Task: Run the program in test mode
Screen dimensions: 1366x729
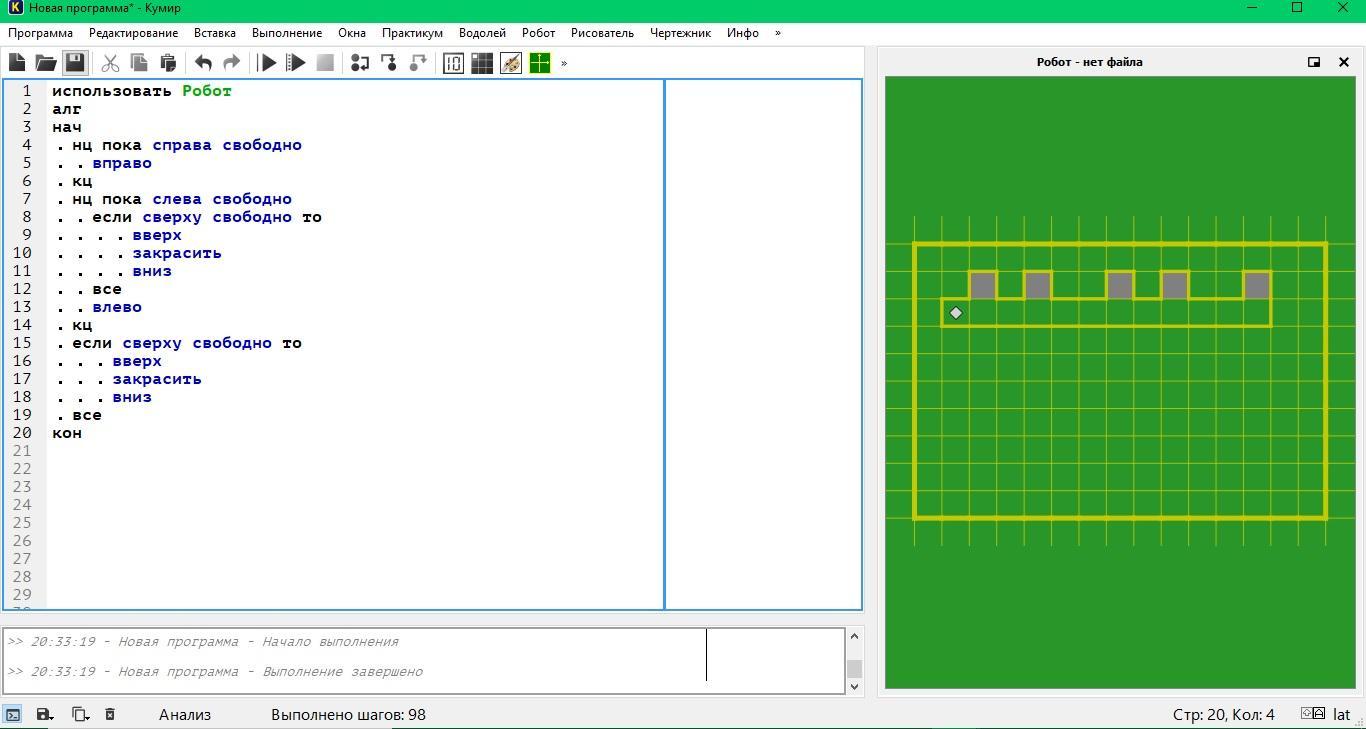Action: 296,63
